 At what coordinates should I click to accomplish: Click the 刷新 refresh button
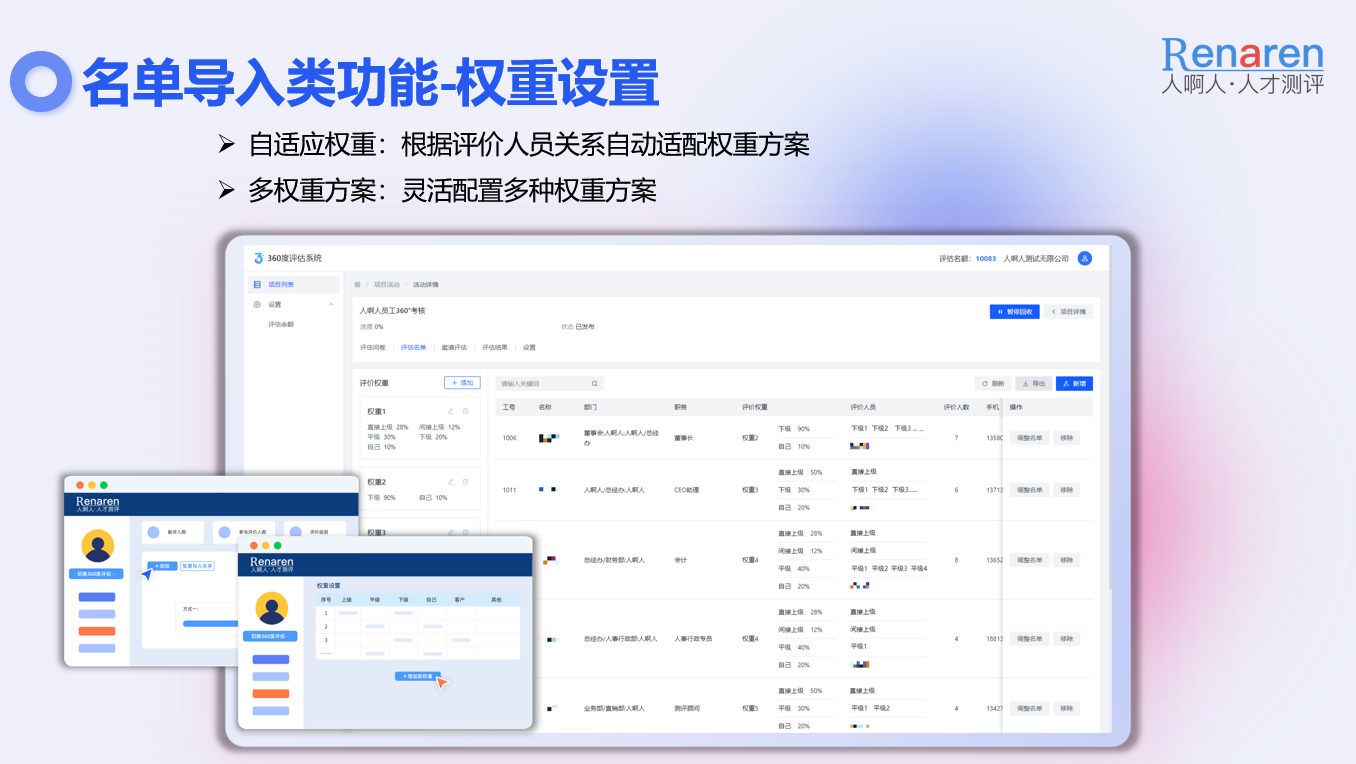(993, 384)
